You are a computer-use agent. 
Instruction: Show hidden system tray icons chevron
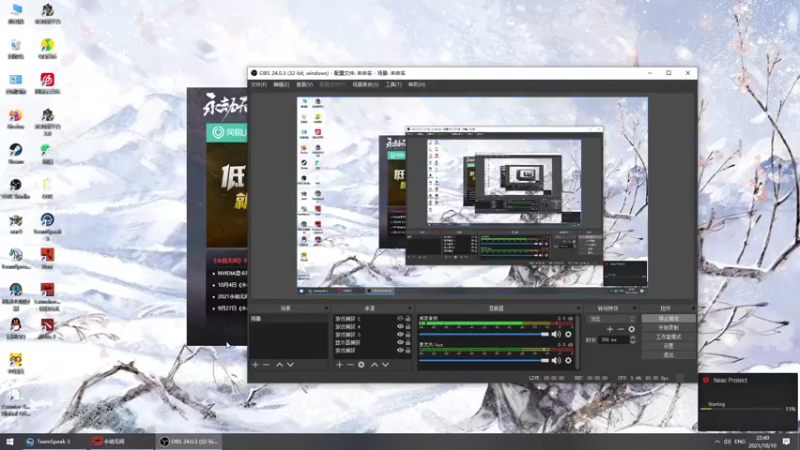point(717,441)
